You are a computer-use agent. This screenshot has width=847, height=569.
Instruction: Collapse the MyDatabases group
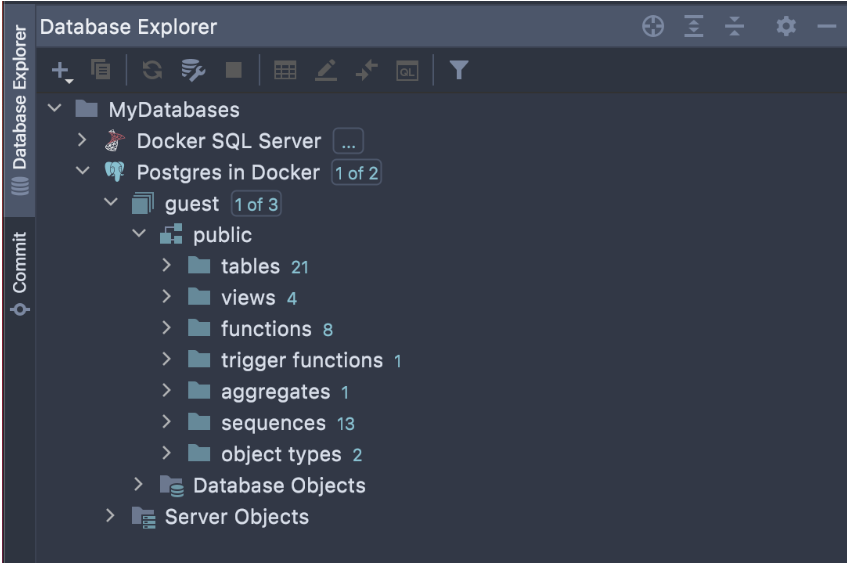[x=55, y=108]
